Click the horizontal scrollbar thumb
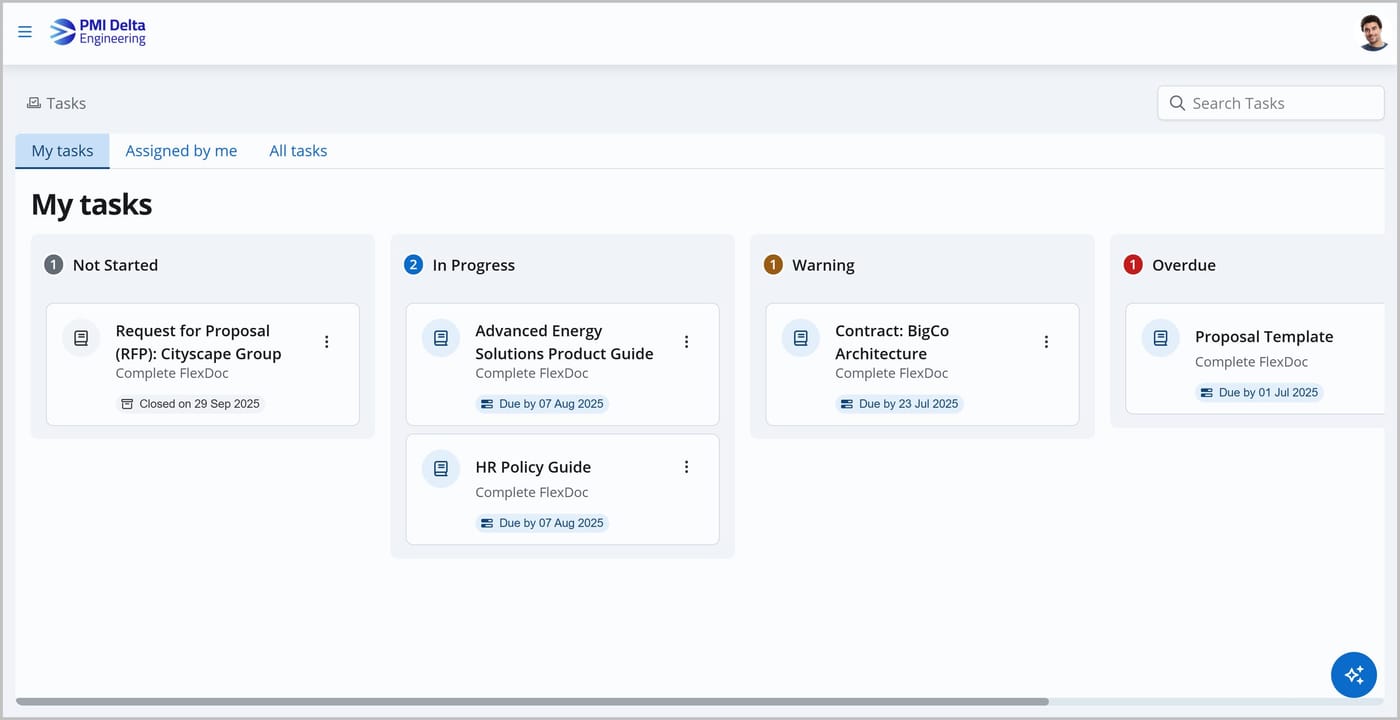 coord(532,702)
